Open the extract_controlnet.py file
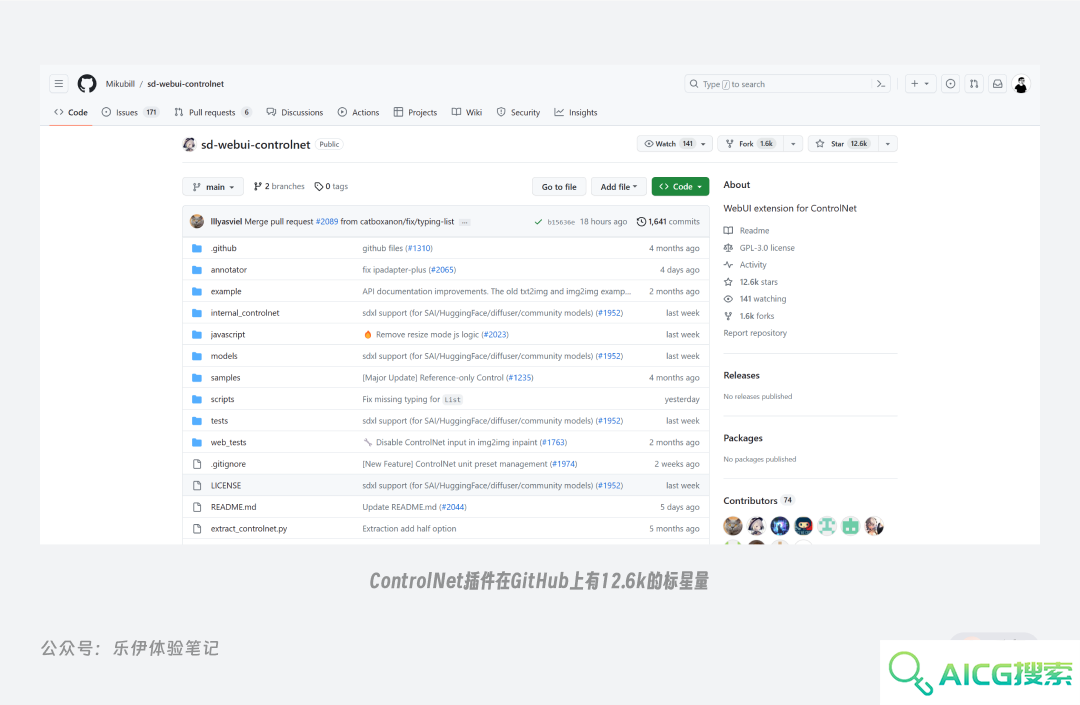Screen dimensions: 1080x705 point(249,529)
